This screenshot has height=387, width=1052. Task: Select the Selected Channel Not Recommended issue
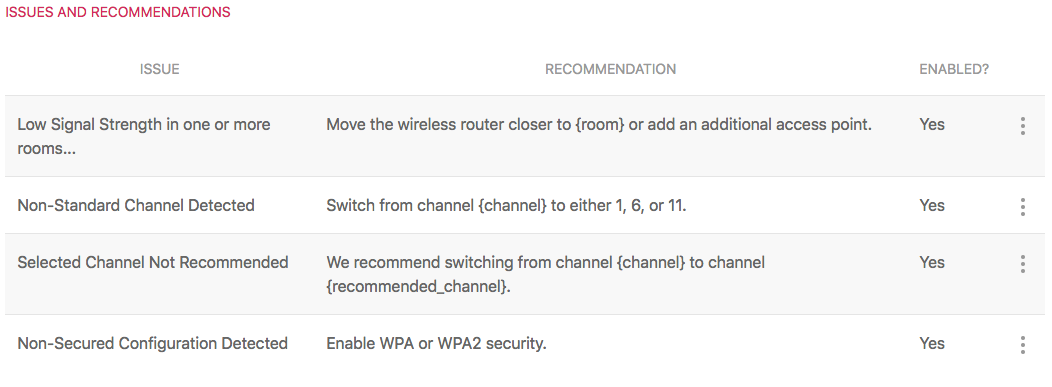click(x=153, y=262)
